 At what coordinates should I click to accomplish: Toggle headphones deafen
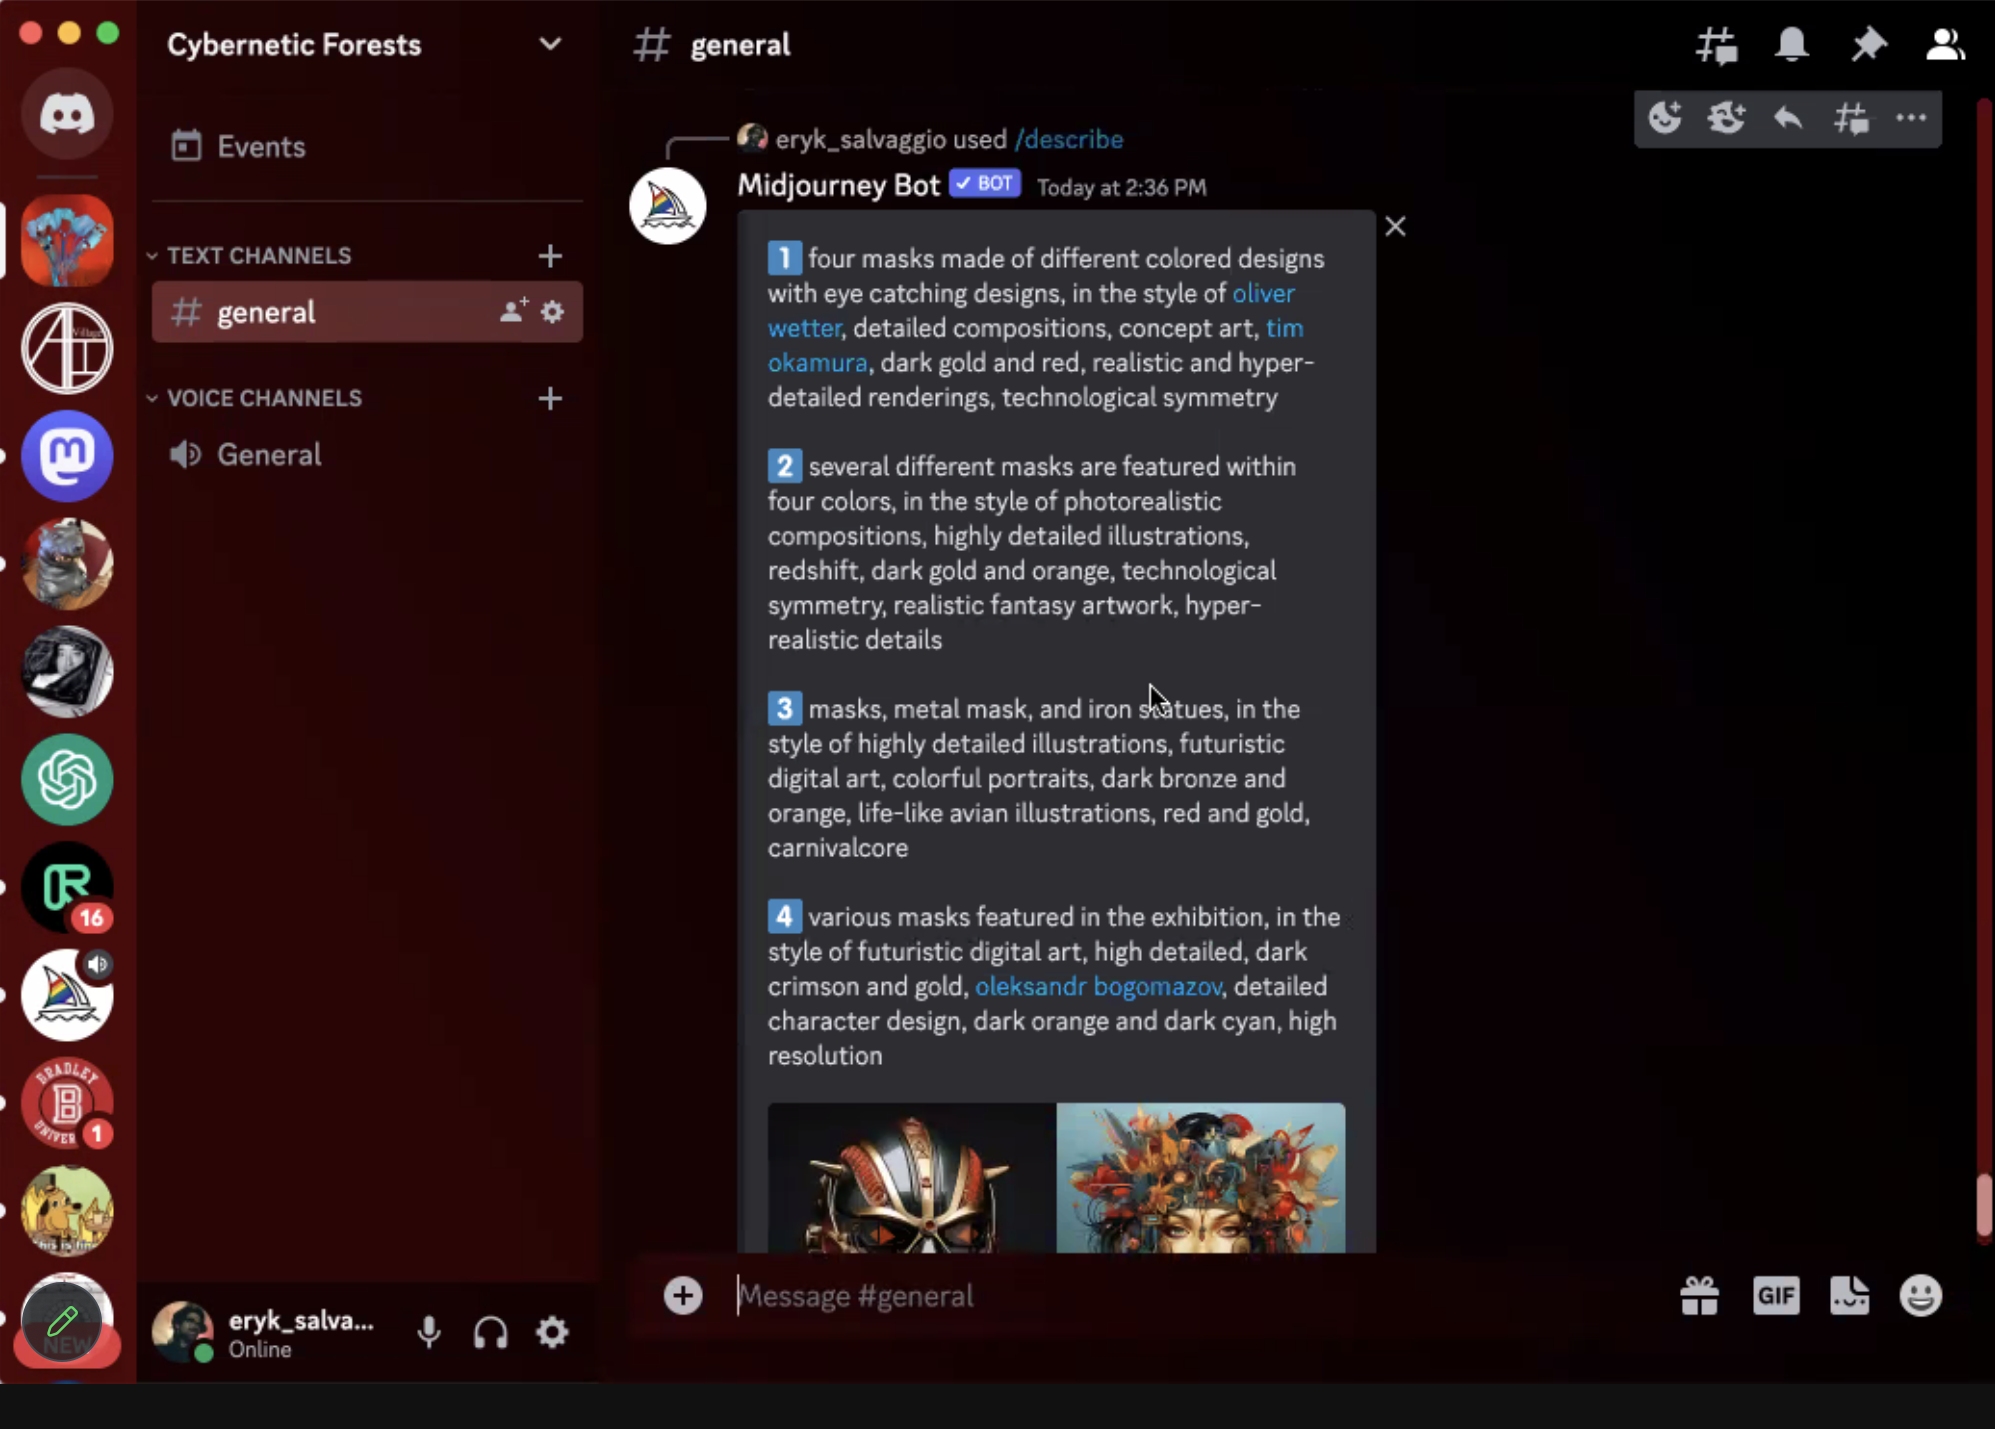click(490, 1332)
